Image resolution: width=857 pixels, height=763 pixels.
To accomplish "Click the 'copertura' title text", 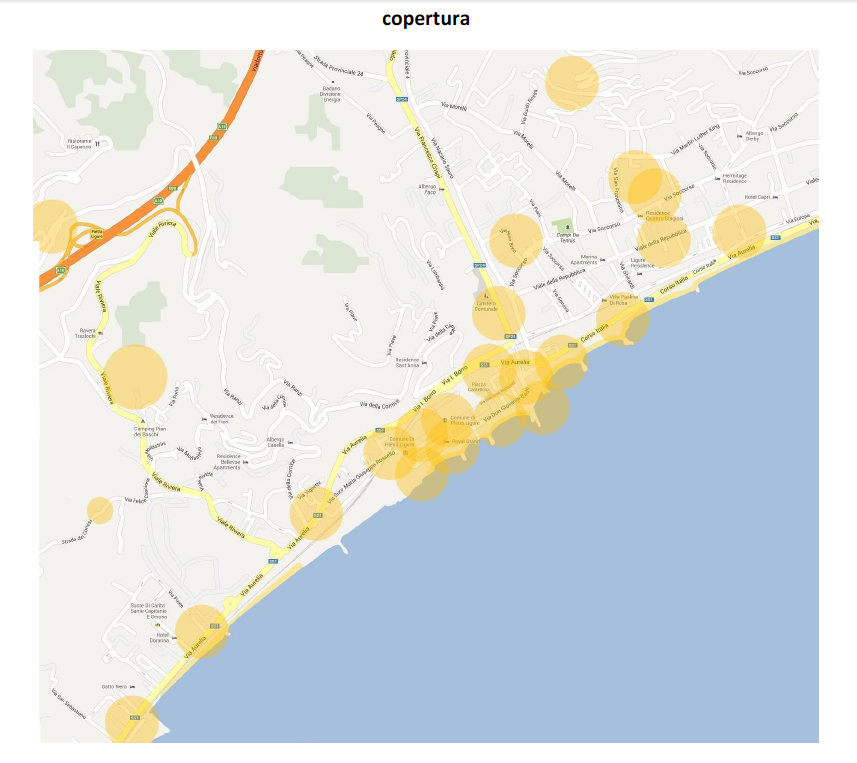I will (426, 19).
